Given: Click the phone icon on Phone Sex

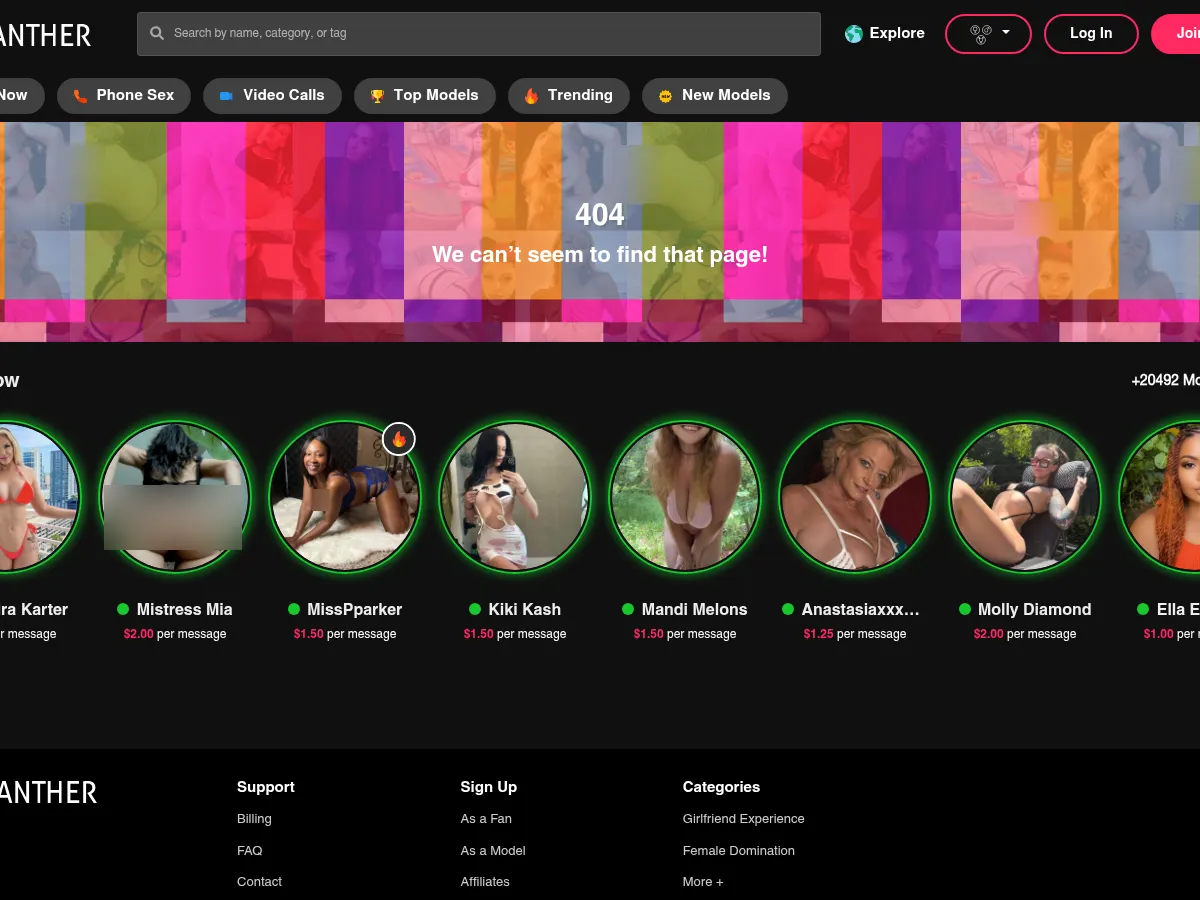Looking at the screenshot, I should pyautogui.click(x=80, y=96).
